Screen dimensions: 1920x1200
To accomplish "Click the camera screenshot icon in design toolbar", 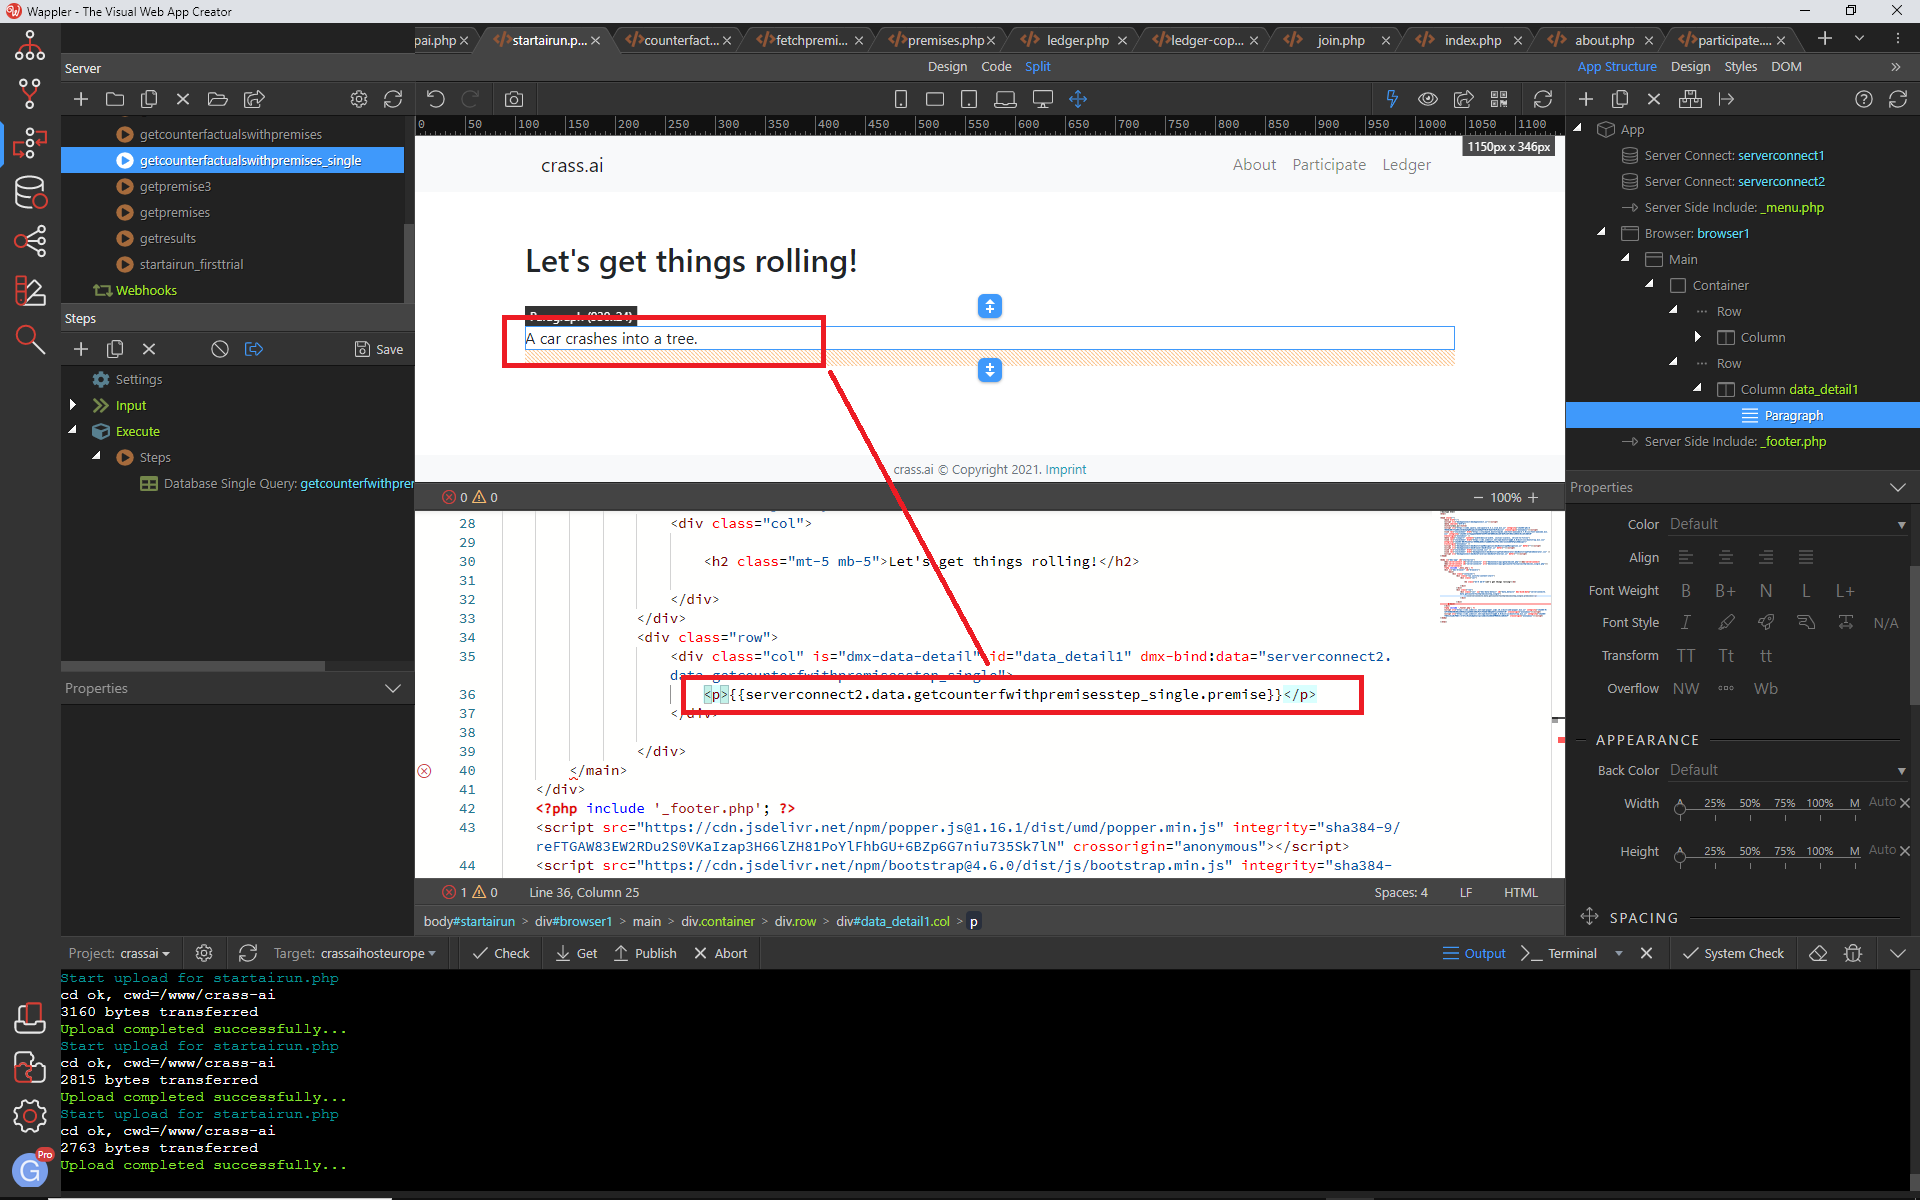I will (514, 99).
